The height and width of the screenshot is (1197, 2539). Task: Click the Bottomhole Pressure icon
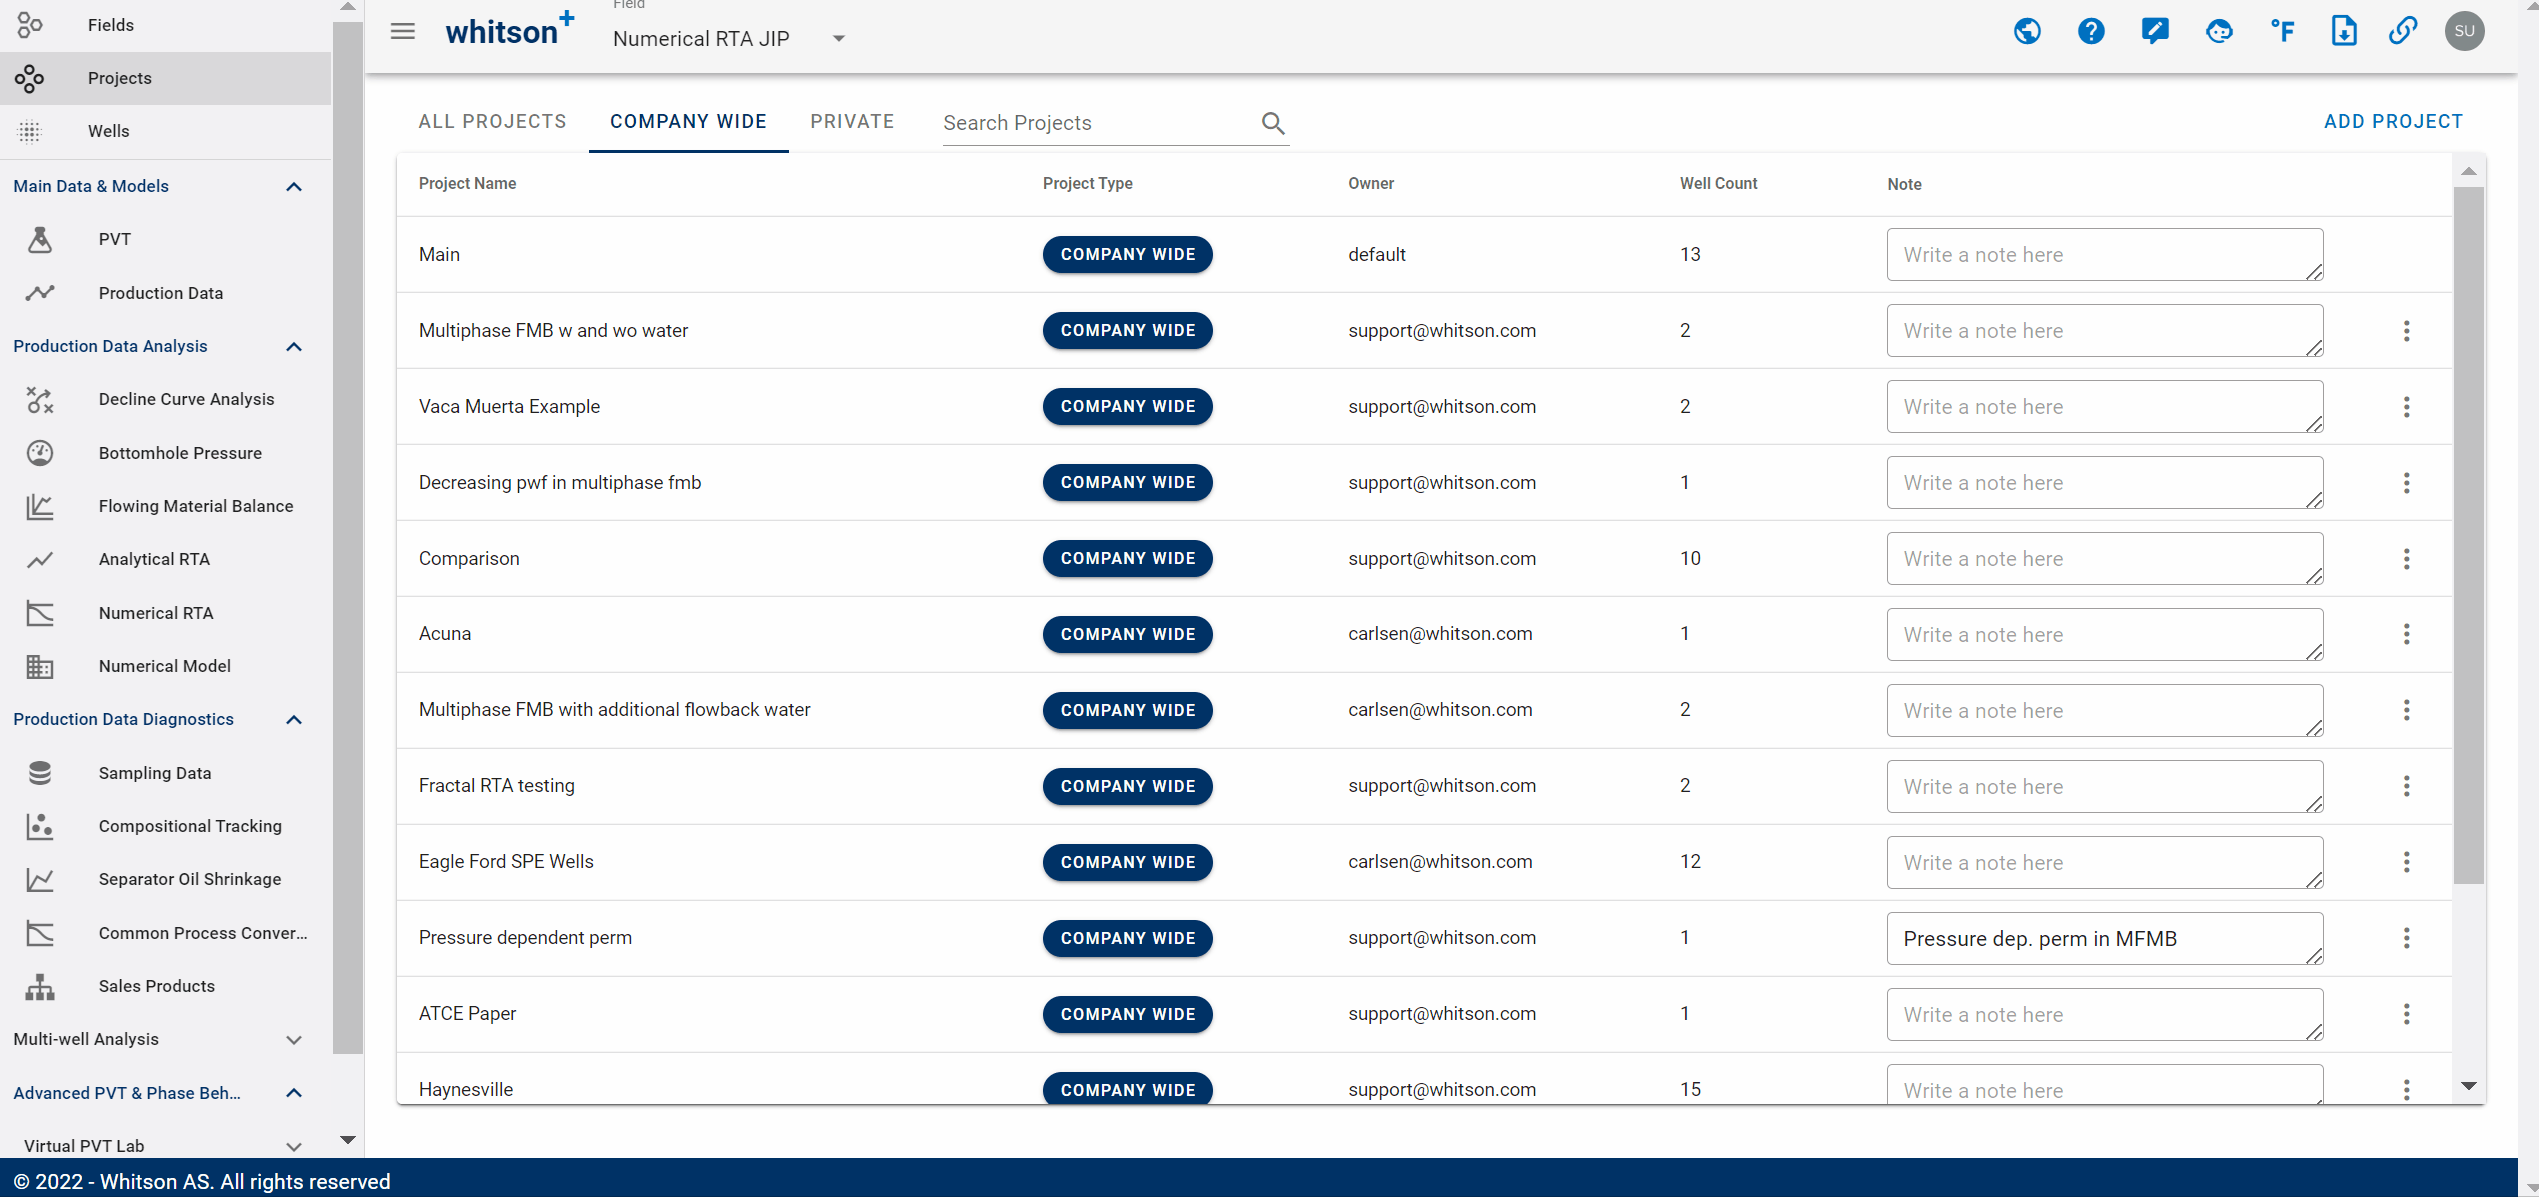point(39,452)
